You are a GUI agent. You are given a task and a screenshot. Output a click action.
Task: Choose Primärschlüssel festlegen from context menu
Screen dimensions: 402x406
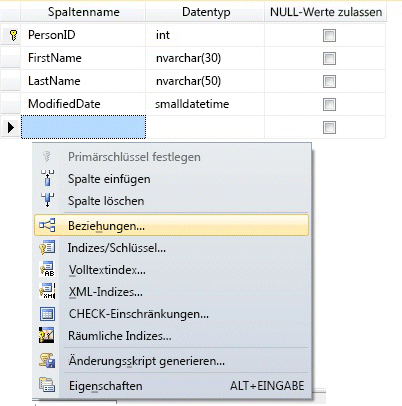(x=172, y=157)
